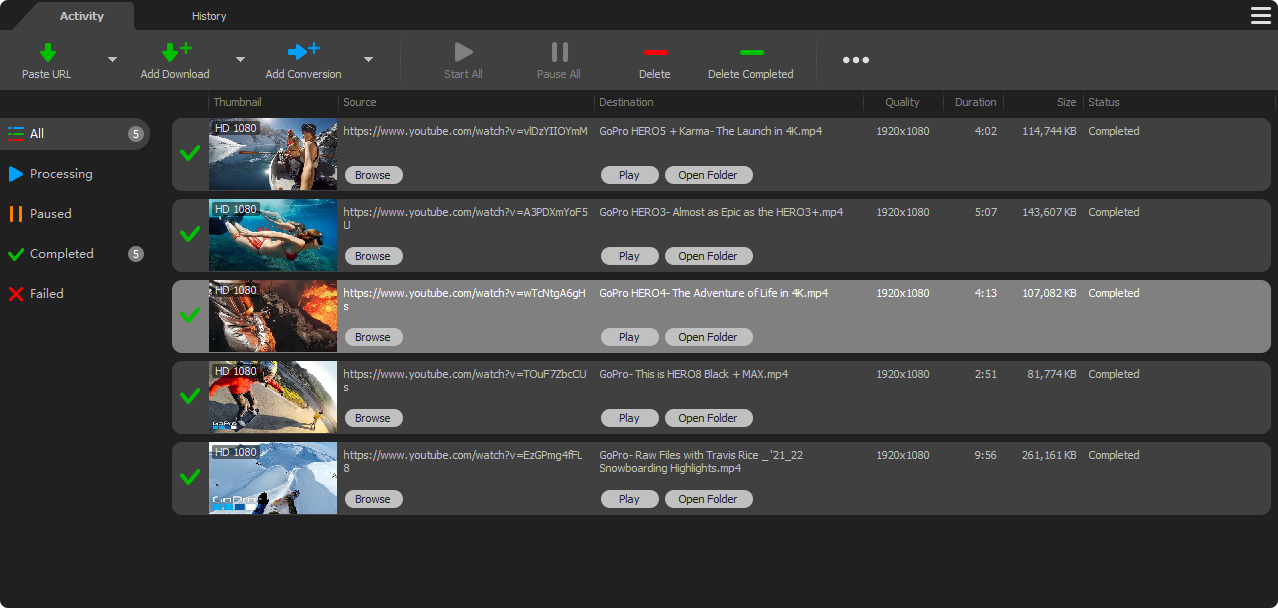Click the green Delete Completed icon
This screenshot has height=608, width=1278.
(751, 52)
